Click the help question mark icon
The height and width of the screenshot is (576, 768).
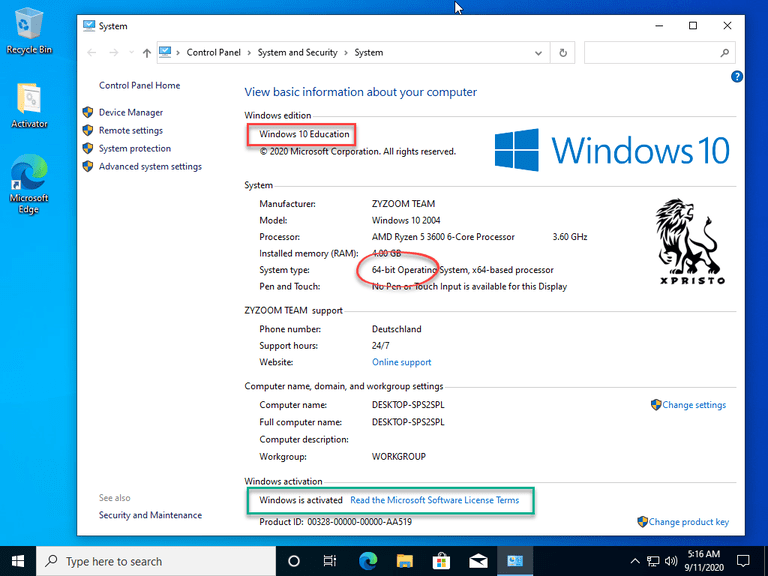point(736,76)
